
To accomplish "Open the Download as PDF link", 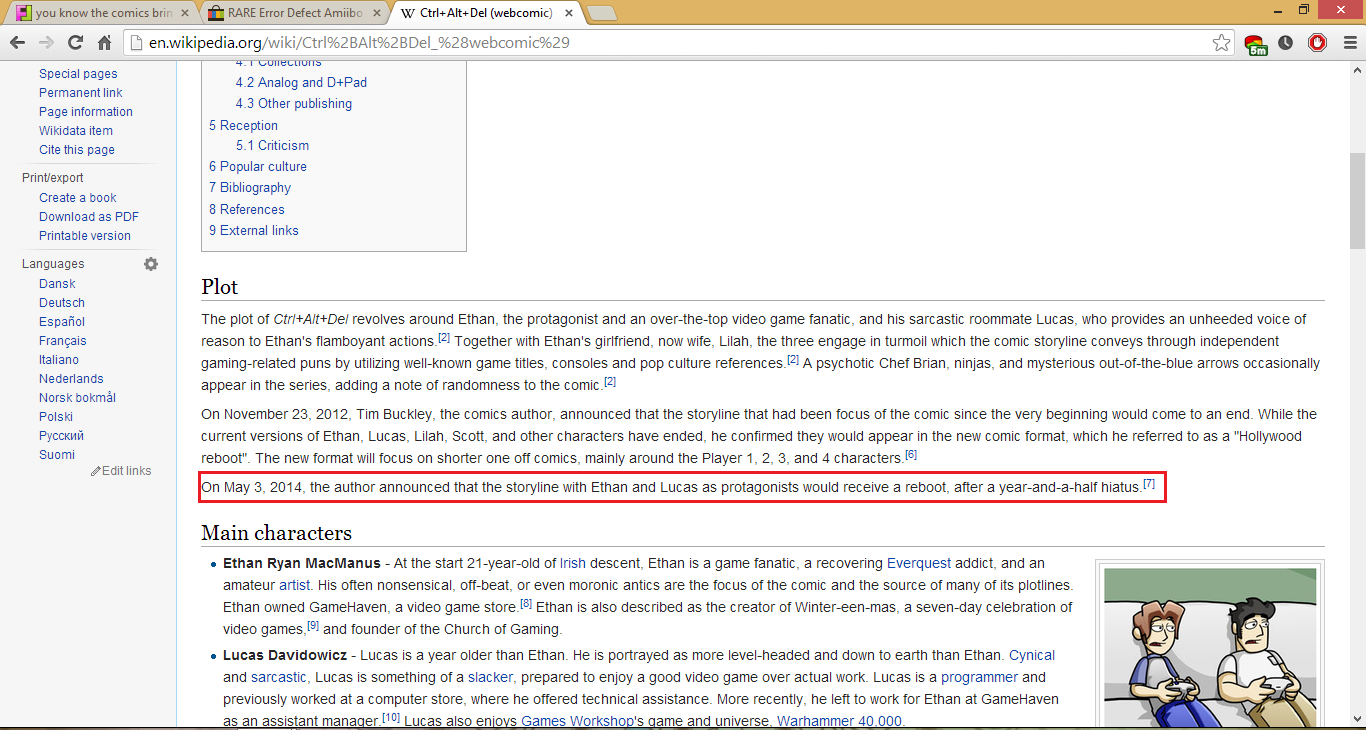I will point(89,217).
